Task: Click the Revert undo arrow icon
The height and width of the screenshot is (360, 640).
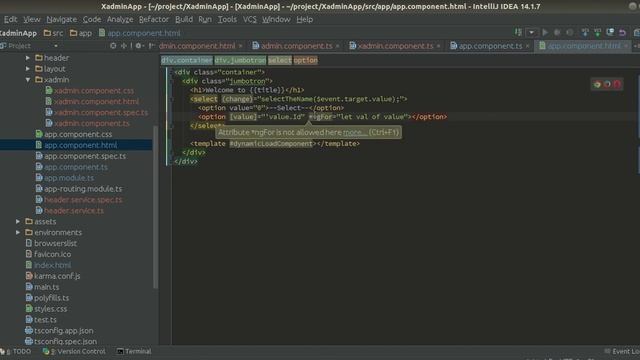Action: coord(622,32)
